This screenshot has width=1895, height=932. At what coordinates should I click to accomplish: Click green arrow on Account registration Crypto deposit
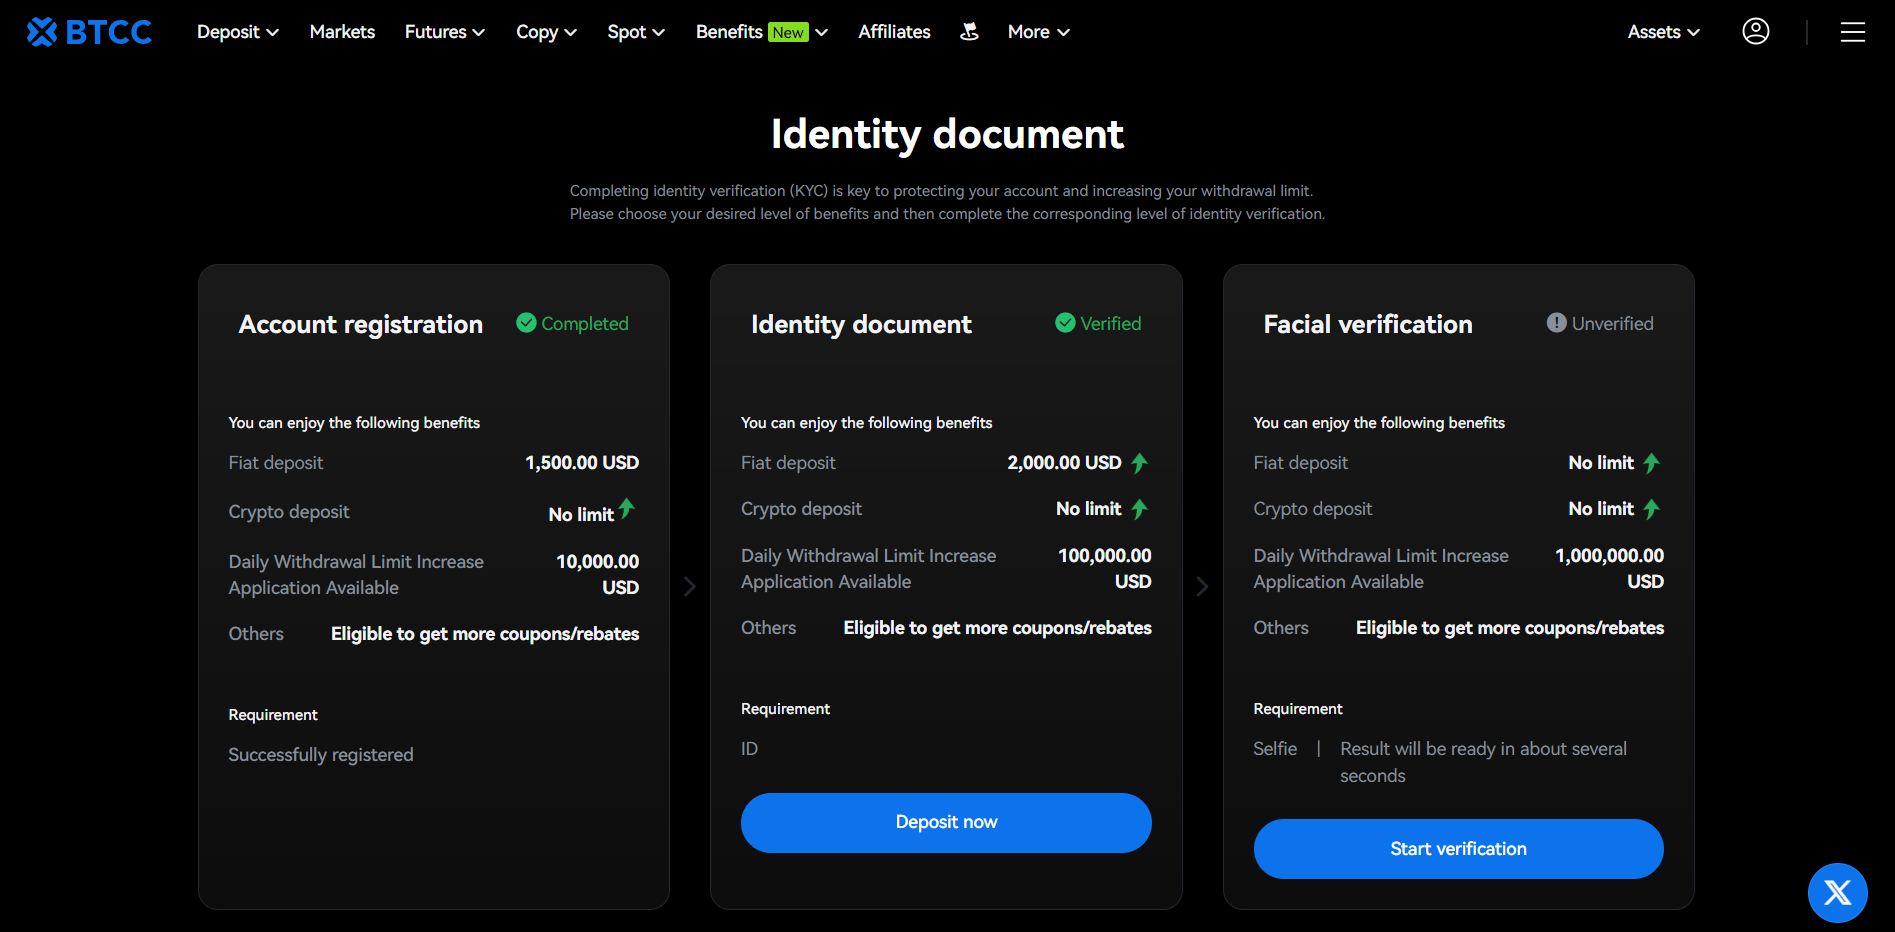627,508
